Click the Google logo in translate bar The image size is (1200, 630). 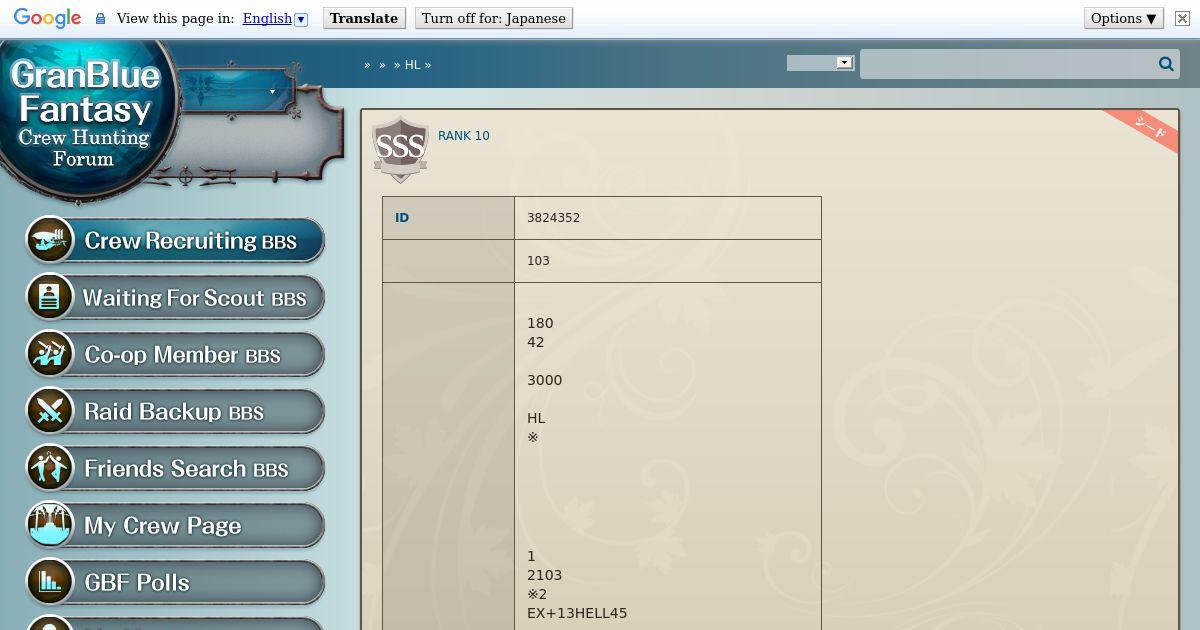(x=47, y=18)
